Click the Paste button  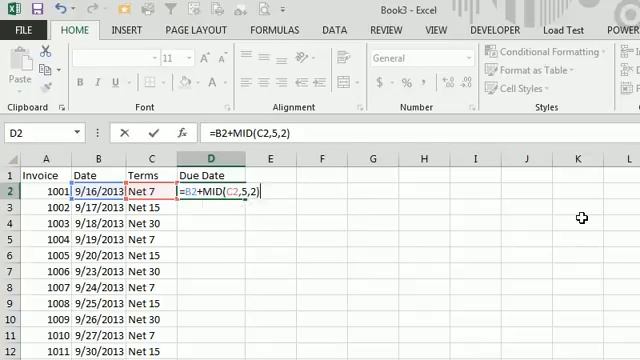[x=20, y=66]
